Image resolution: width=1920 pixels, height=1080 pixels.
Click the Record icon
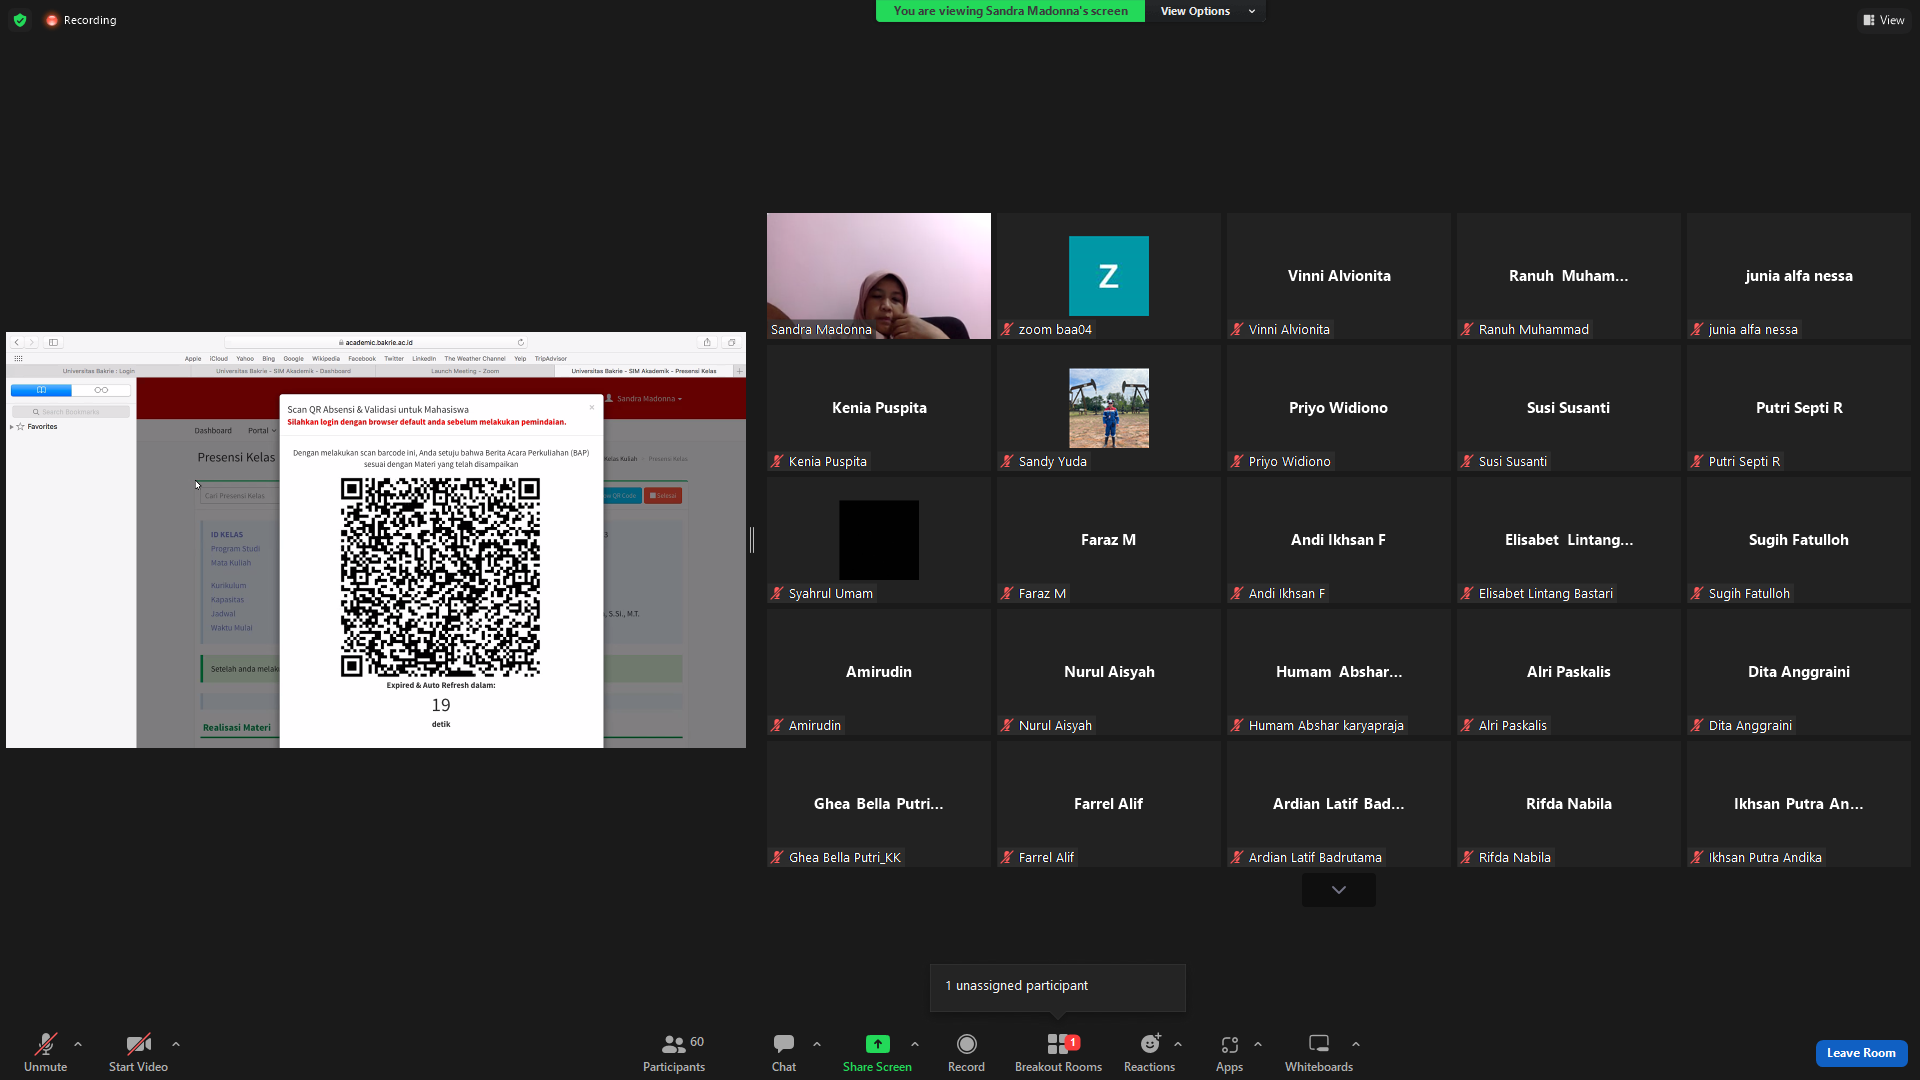coord(966,1044)
